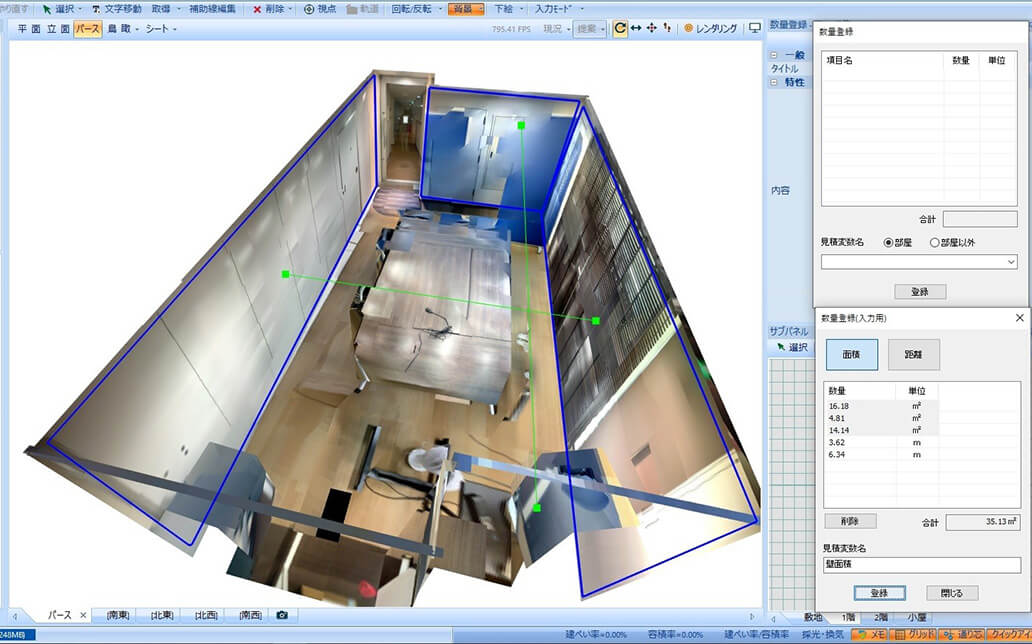Click the orange rotate view icon
Image resolution: width=1032 pixels, height=644 pixels.
pos(620,29)
